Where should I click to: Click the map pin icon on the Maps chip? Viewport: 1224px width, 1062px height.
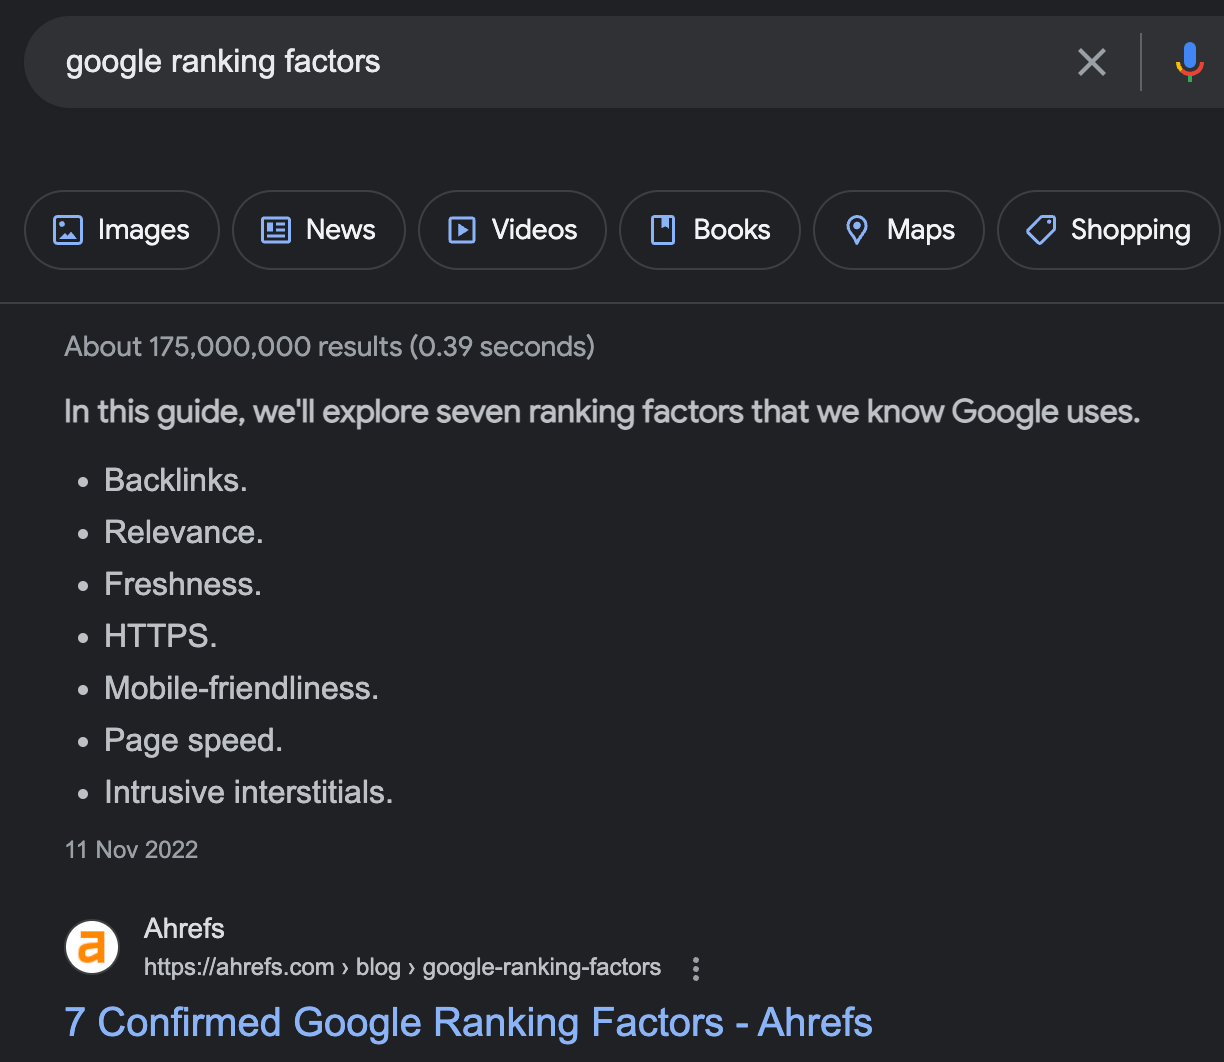point(857,230)
